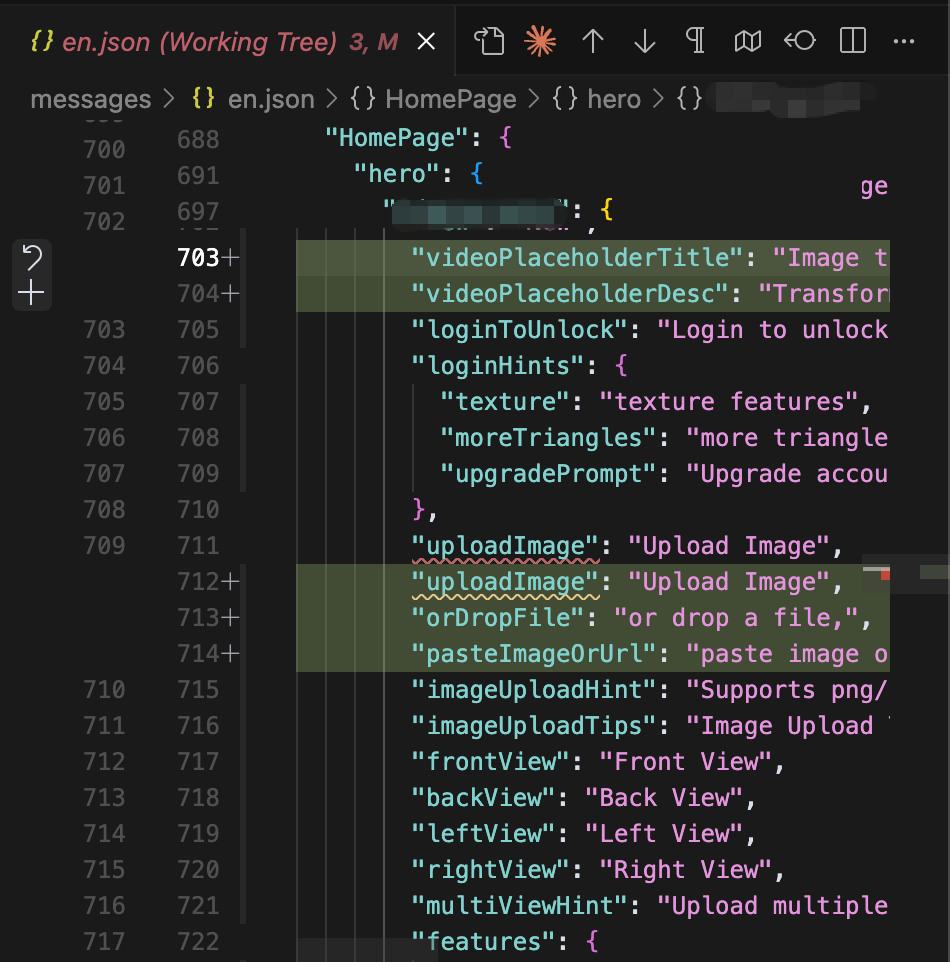
Task: Click the braces icon before HomePage breadcrumb
Action: [x=363, y=98]
